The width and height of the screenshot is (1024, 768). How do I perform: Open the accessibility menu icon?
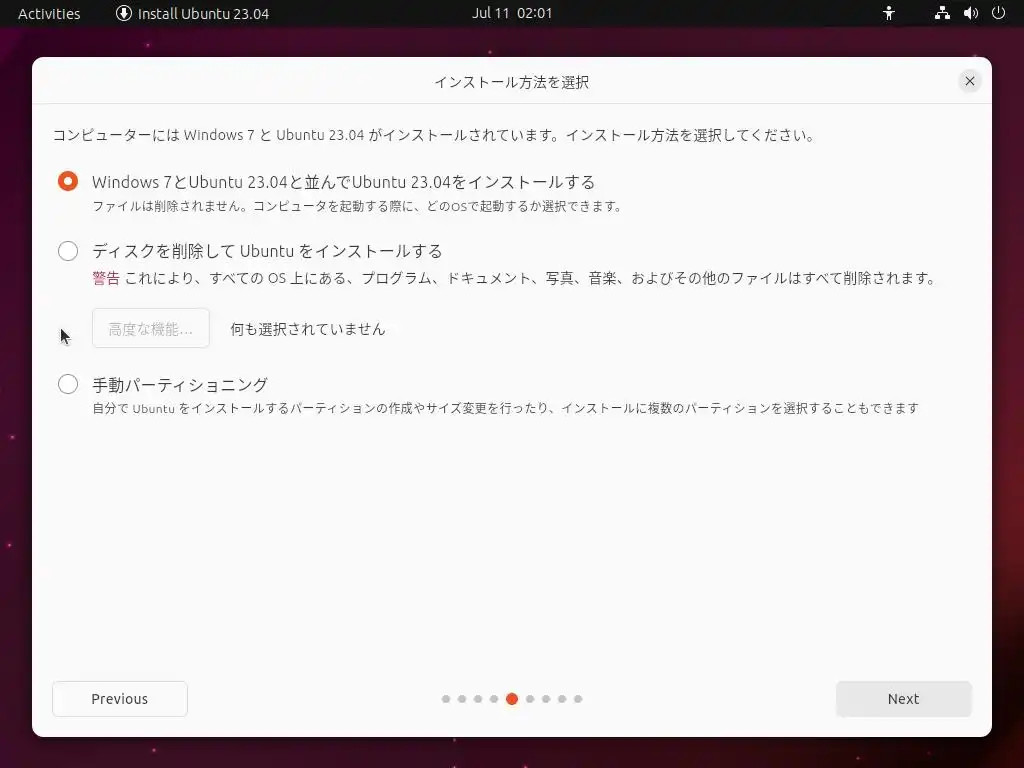click(x=889, y=13)
